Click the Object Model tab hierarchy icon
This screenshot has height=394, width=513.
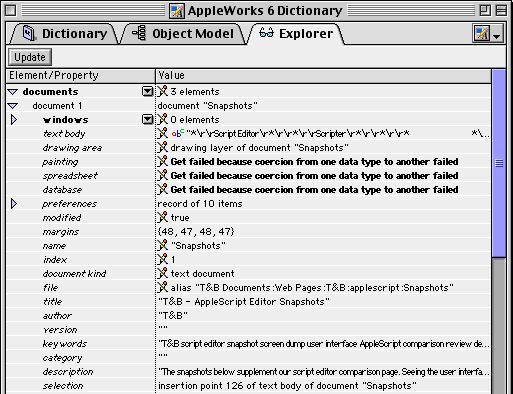tap(139, 33)
